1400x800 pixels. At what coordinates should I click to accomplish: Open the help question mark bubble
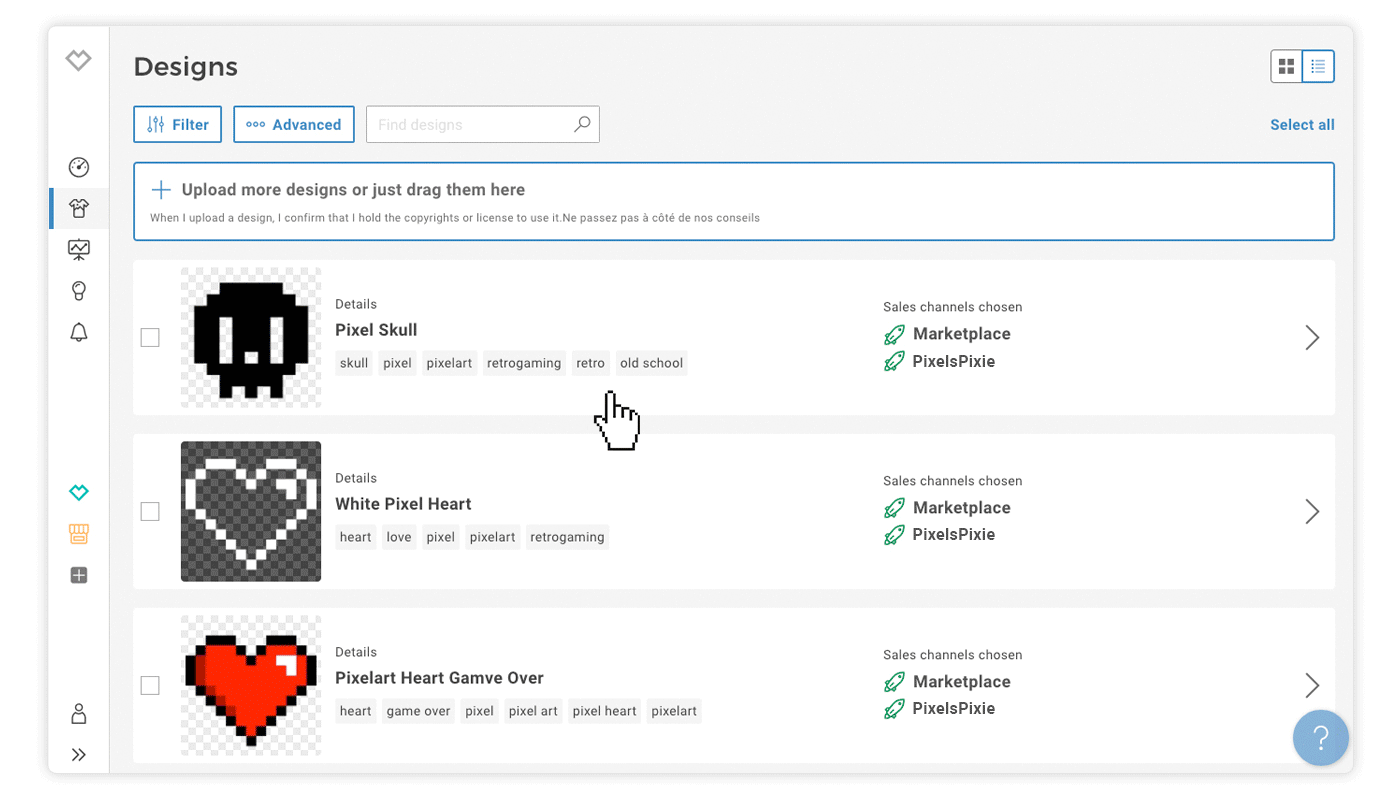coord(1321,738)
